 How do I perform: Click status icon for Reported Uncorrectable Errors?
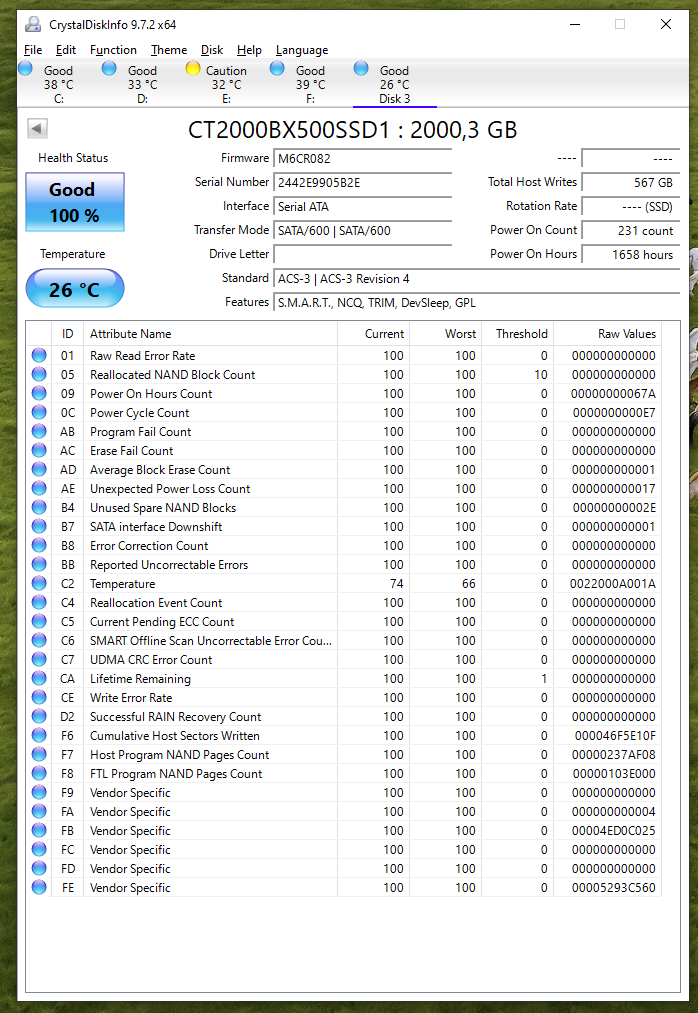point(39,564)
